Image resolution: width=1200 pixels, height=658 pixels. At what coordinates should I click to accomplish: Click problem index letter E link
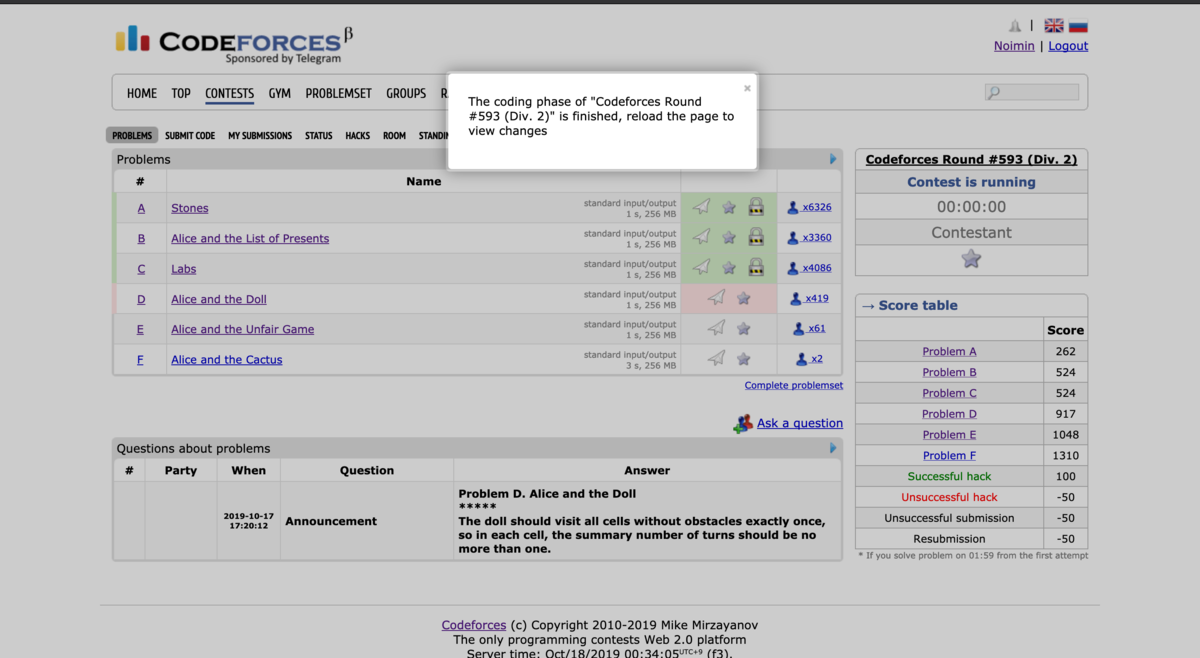coord(140,329)
